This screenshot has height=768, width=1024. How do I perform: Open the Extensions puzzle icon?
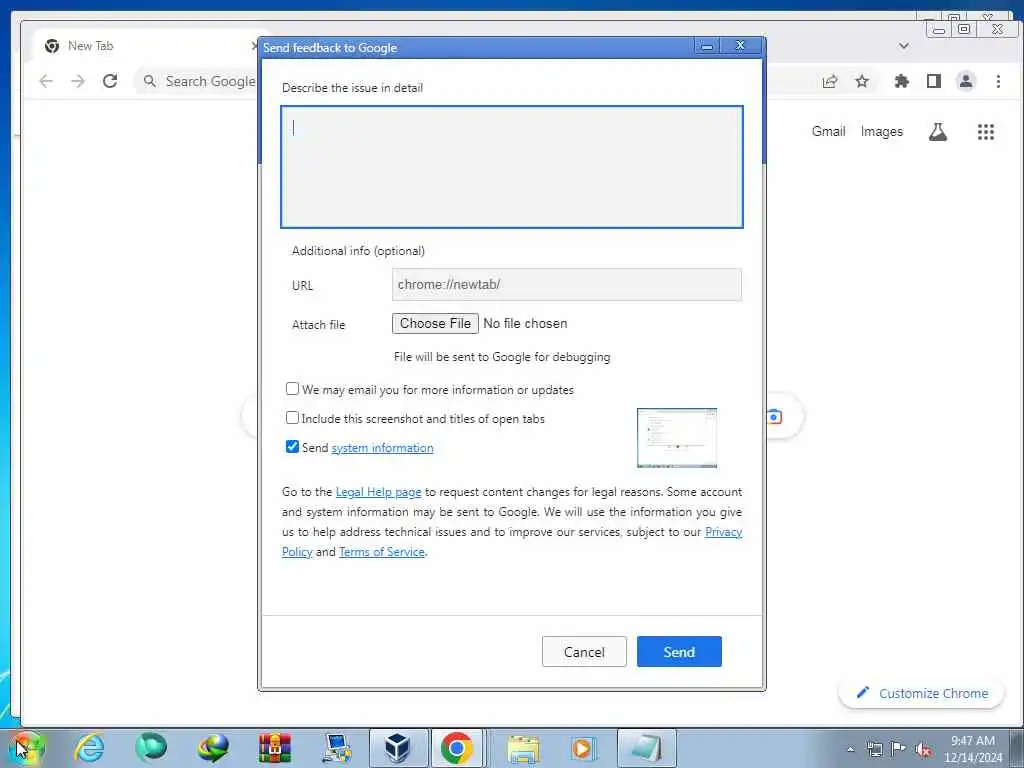click(901, 81)
